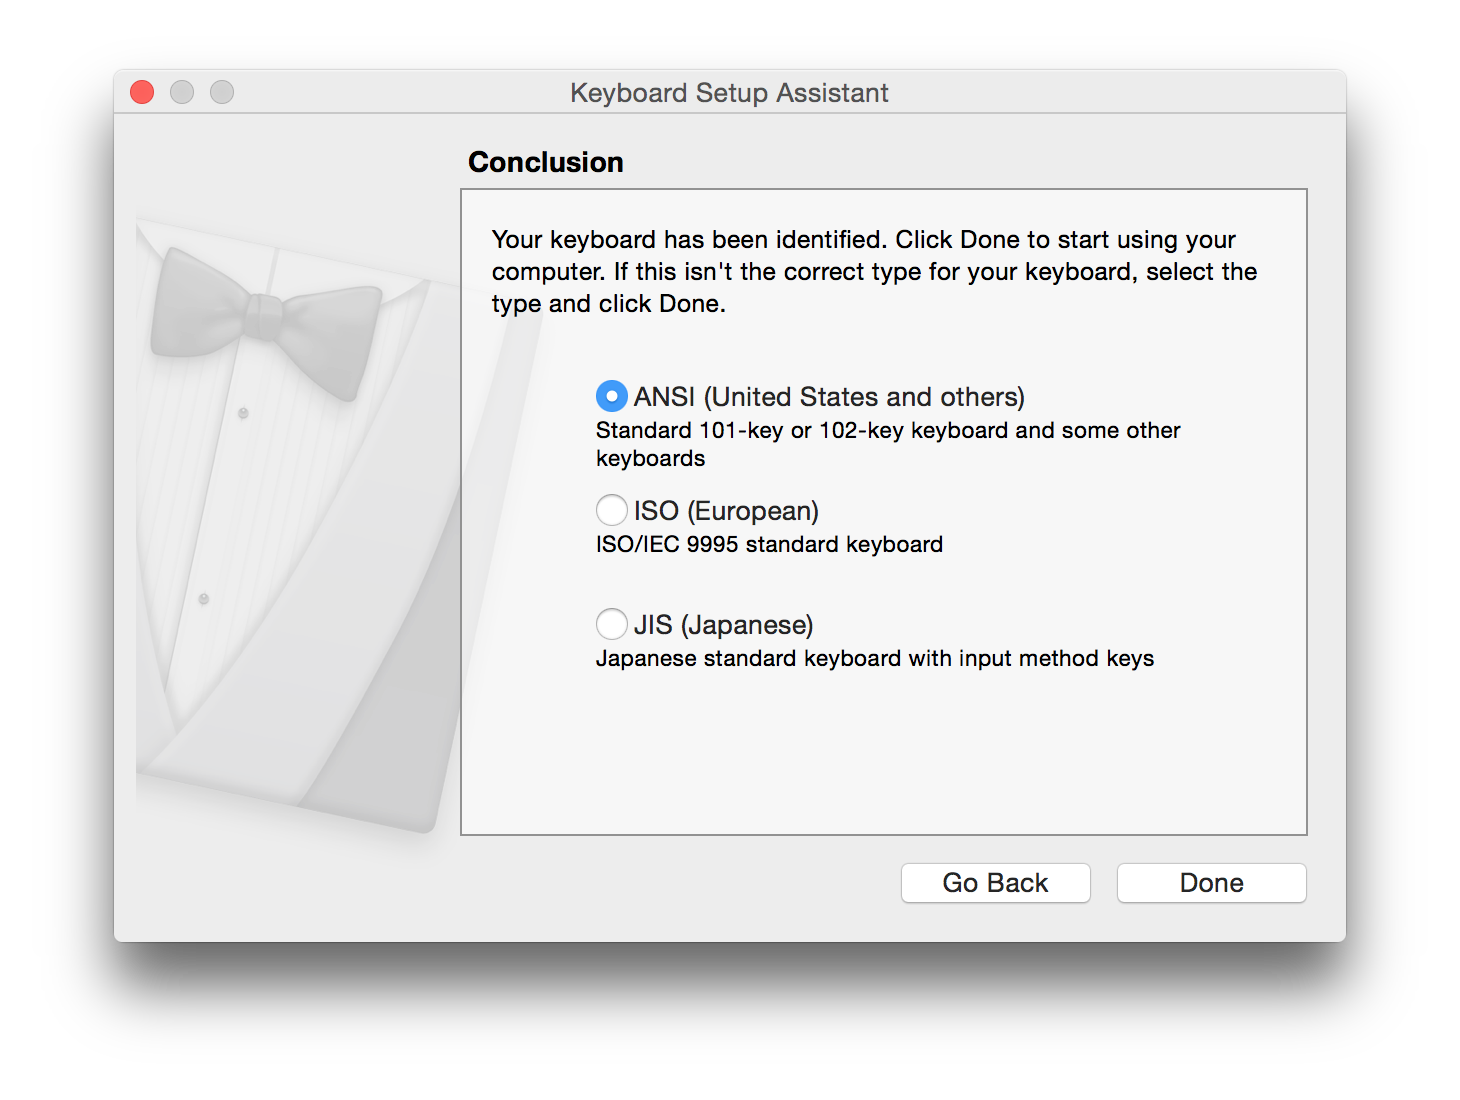Choose the ISO (European) radio button
This screenshot has height=1100, width=1460.
612,511
